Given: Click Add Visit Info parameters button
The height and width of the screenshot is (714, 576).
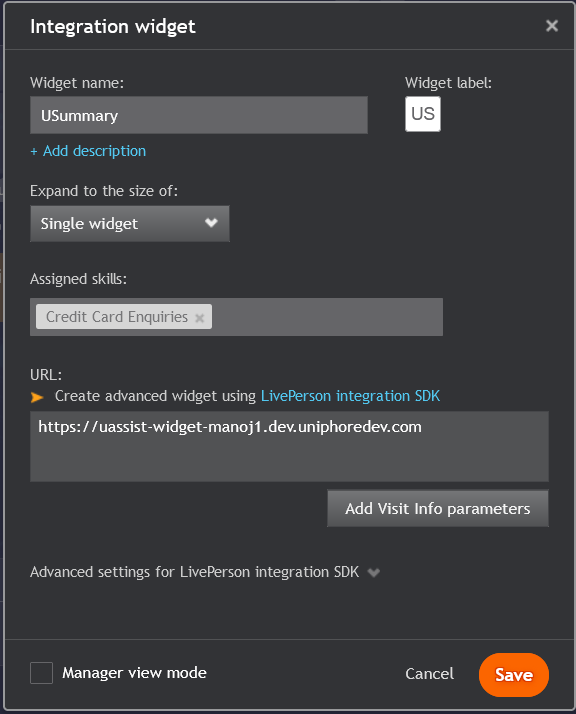Looking at the screenshot, I should coord(438,508).
